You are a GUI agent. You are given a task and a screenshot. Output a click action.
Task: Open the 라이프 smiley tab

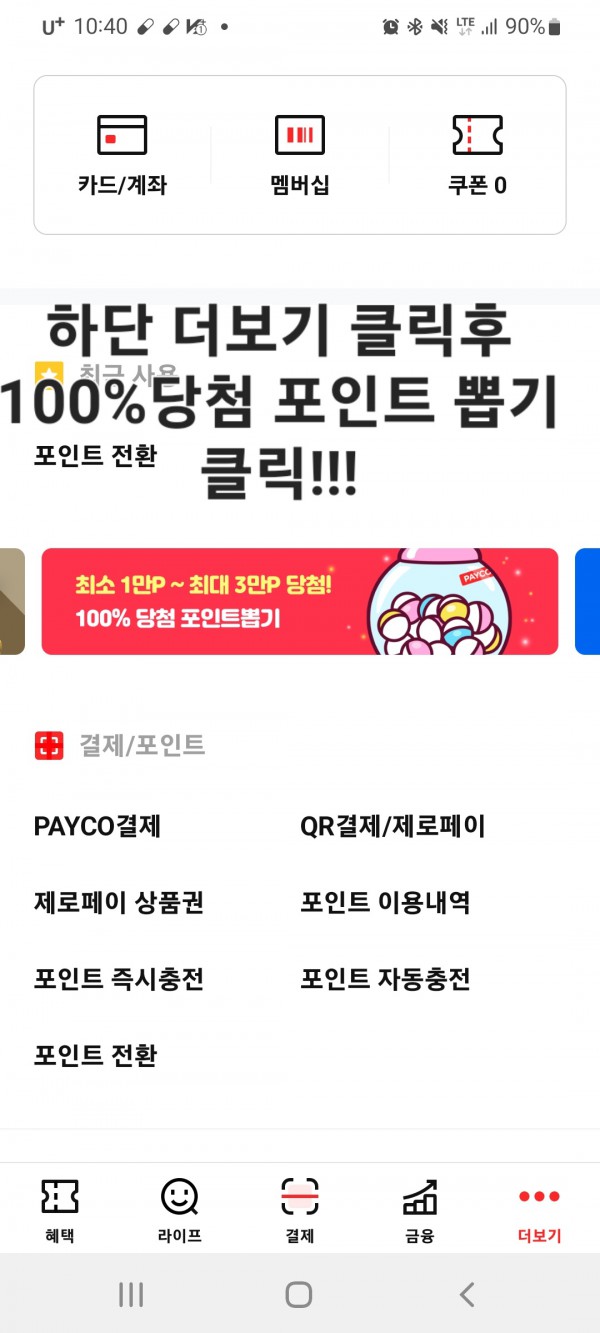pos(179,1196)
